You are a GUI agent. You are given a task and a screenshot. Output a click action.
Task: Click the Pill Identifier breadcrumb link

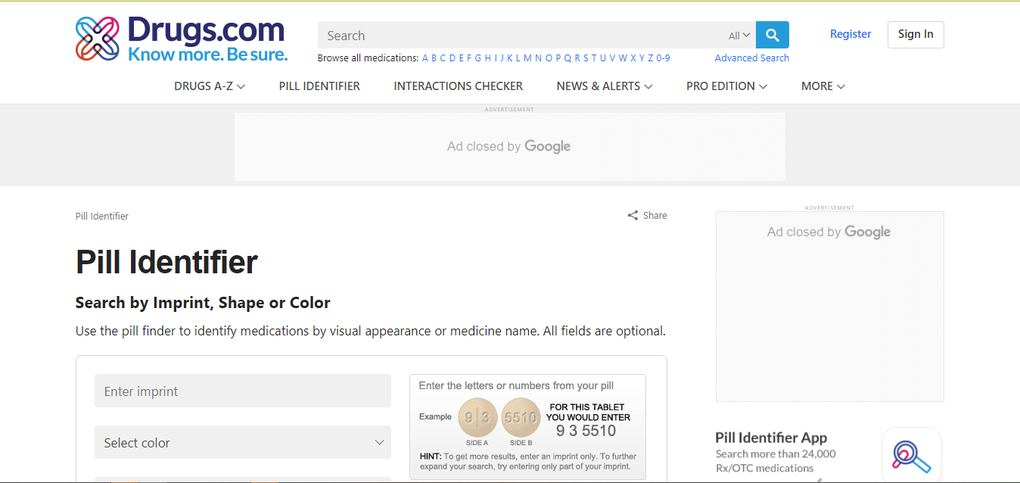[x=102, y=216]
